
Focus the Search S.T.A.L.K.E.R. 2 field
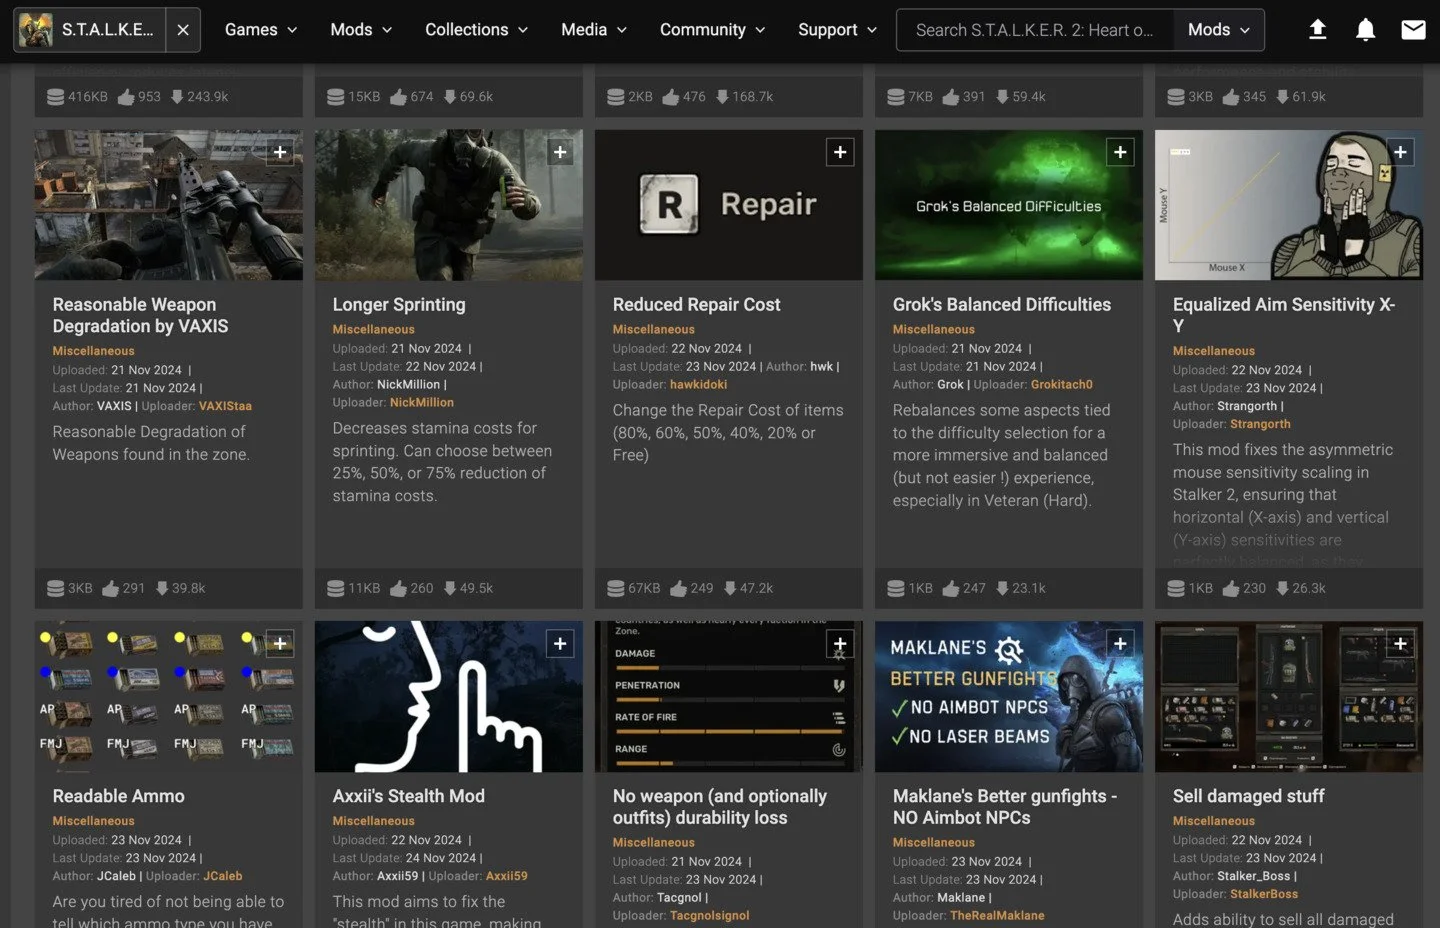click(x=1035, y=30)
